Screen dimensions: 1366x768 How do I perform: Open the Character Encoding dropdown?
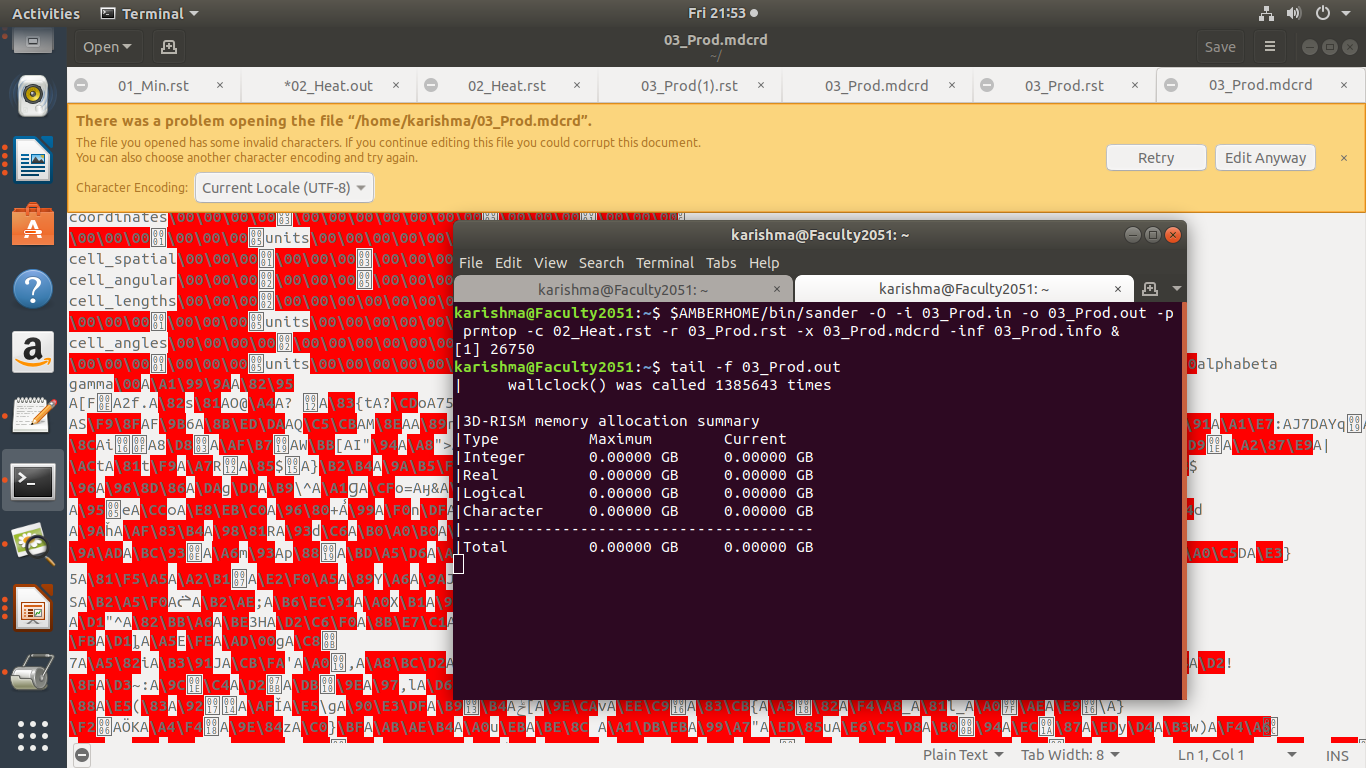tap(286, 188)
